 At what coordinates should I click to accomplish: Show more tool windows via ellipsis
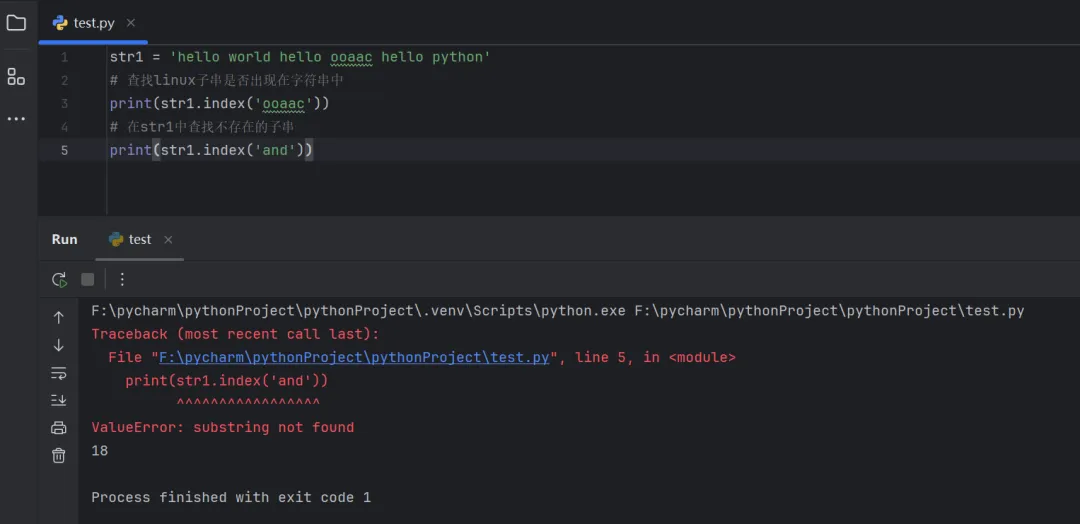point(16,119)
